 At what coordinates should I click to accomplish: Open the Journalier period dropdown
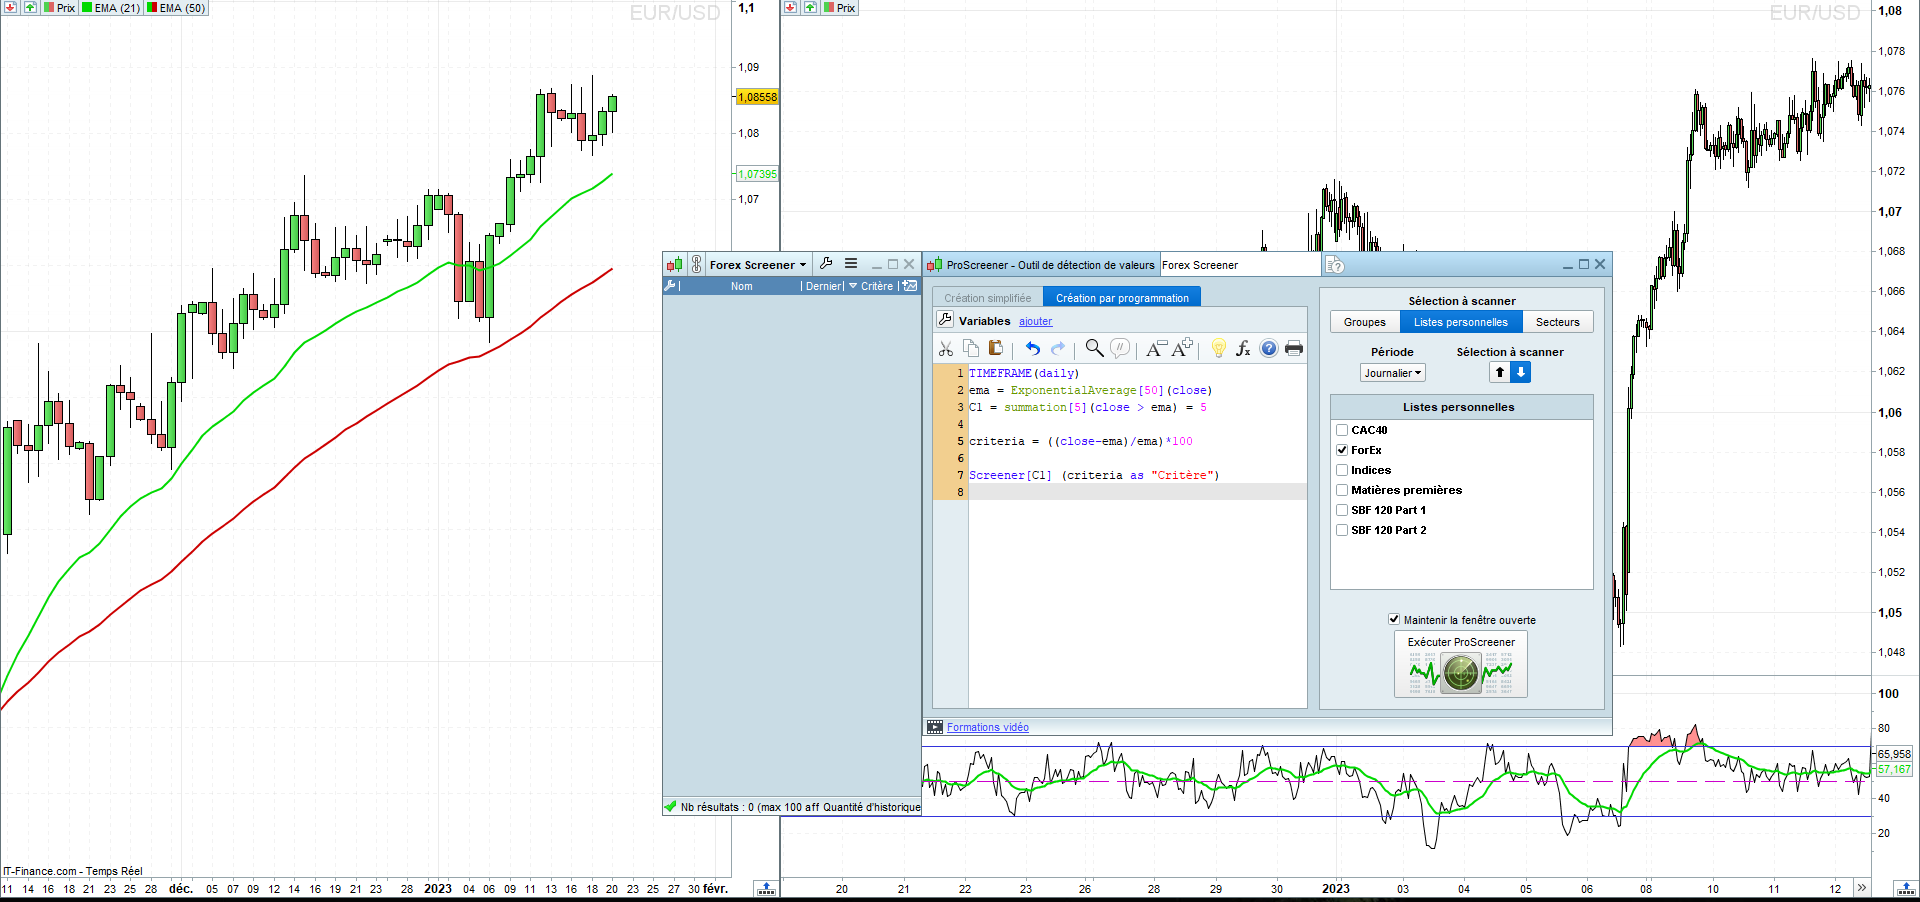pyautogui.click(x=1392, y=373)
